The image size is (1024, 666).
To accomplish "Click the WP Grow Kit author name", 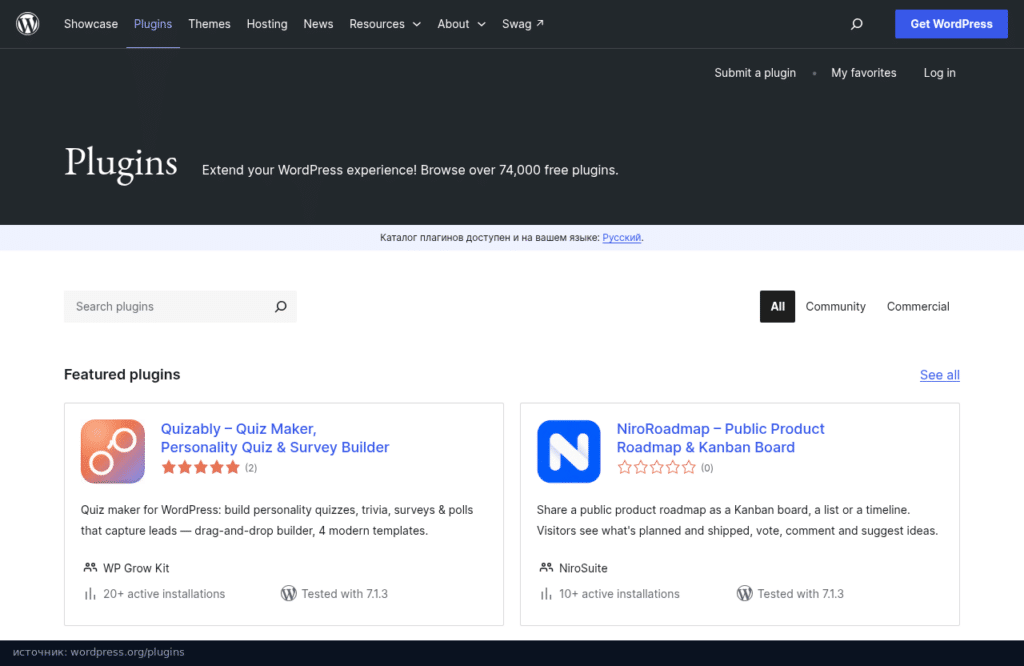I will pyautogui.click(x=136, y=568).
